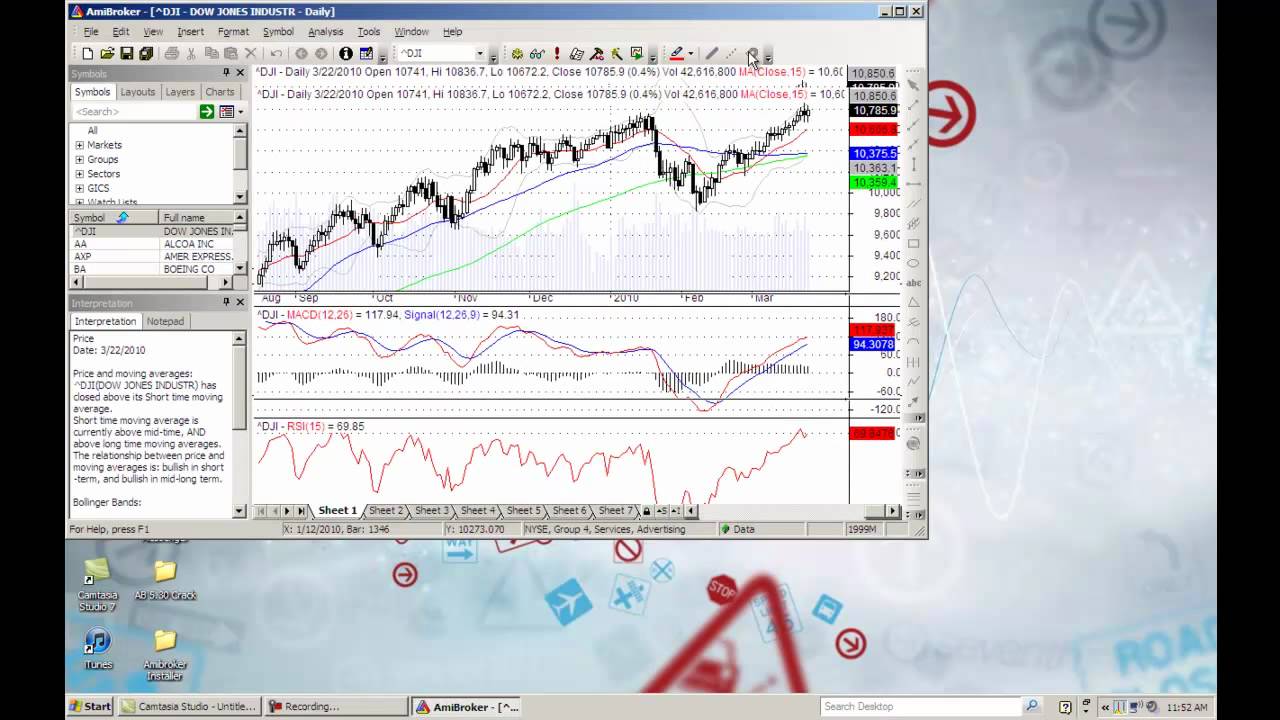
Task: Click the Interpretation panel vertical scrollbar
Action: 239,424
